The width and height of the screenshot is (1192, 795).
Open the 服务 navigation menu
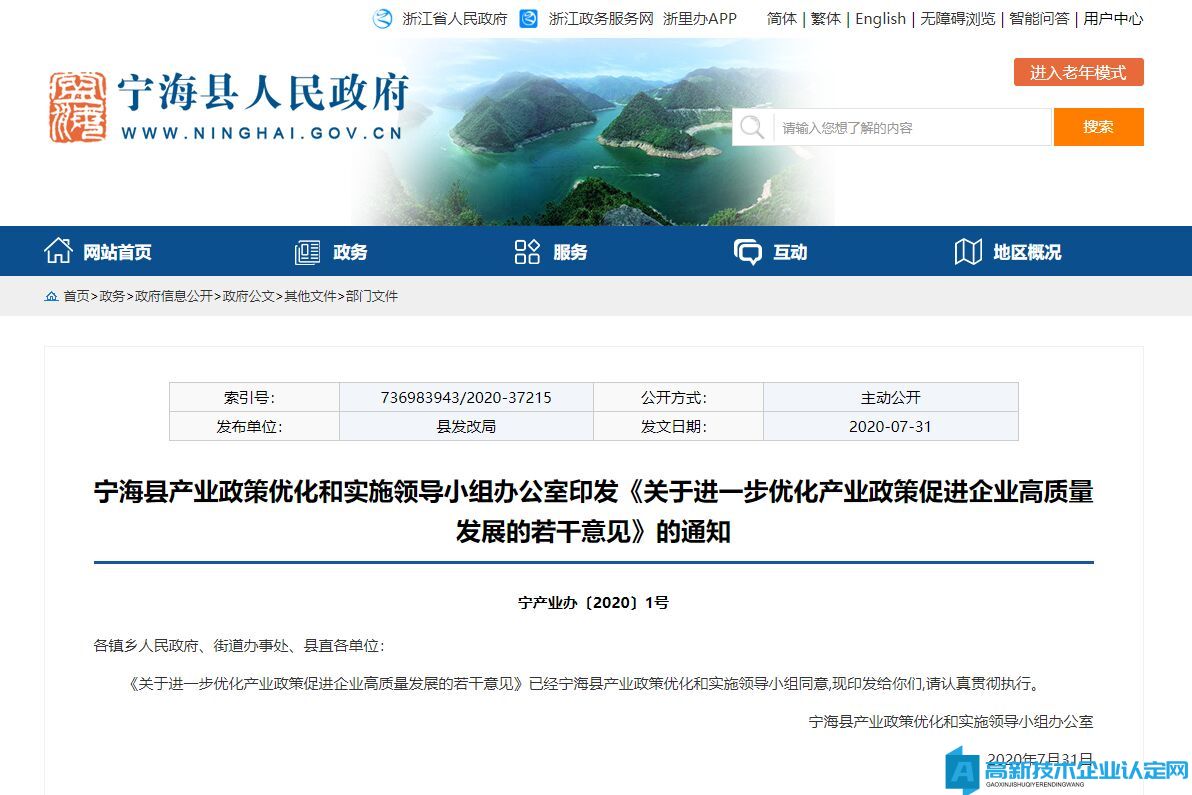(x=570, y=252)
